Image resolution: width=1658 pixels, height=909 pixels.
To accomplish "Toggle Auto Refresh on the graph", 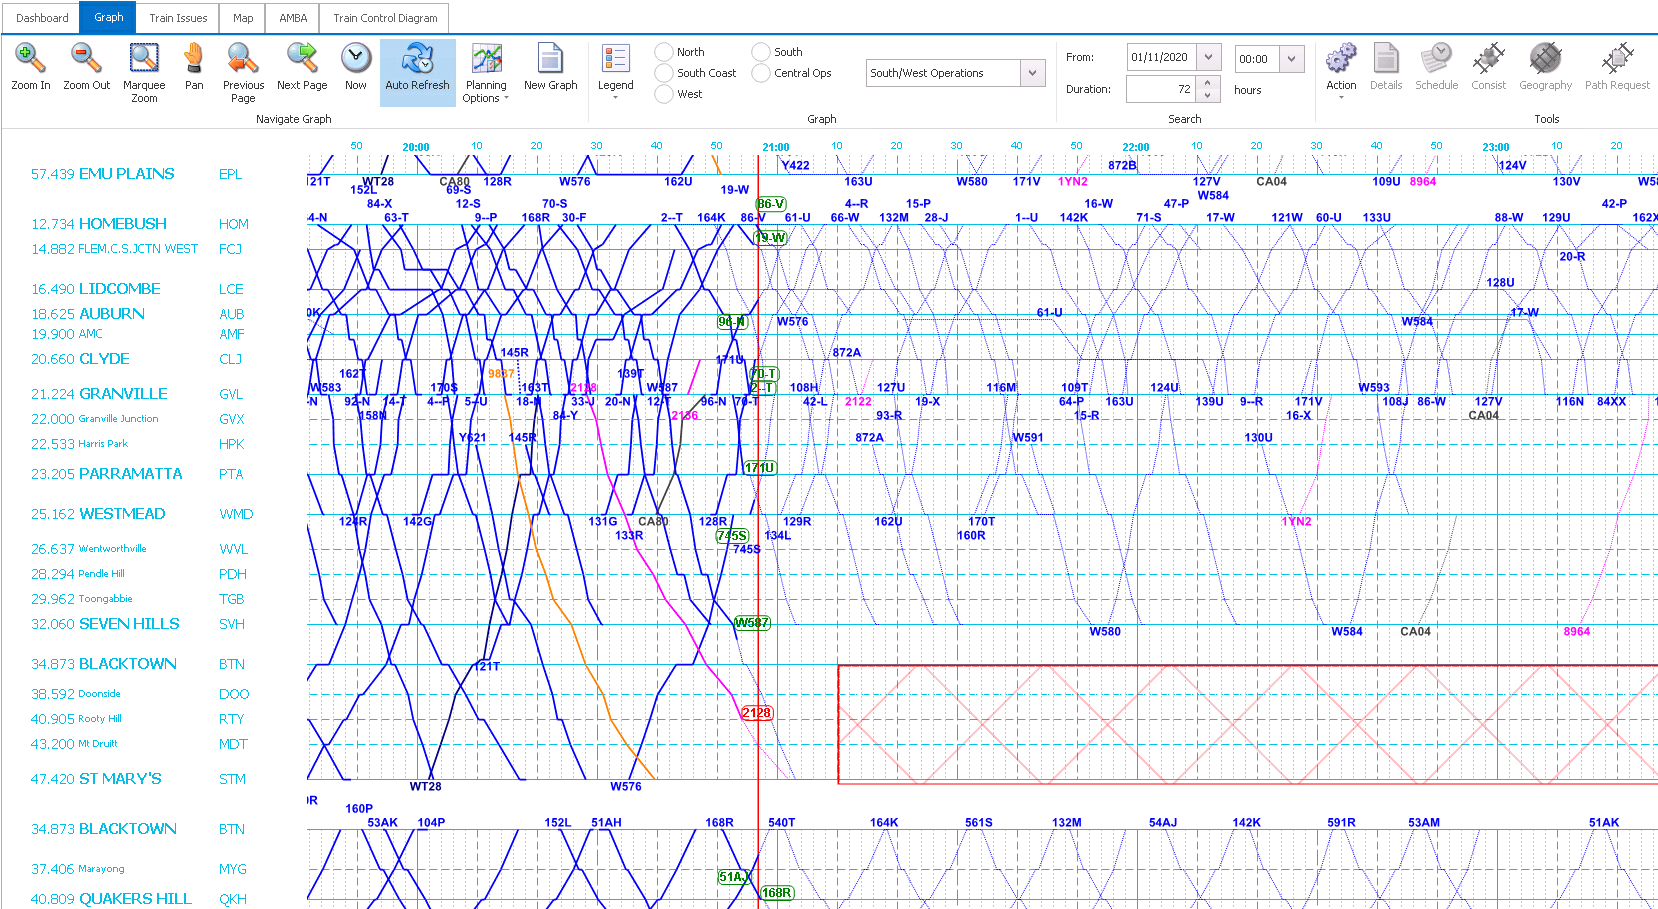I will (417, 68).
